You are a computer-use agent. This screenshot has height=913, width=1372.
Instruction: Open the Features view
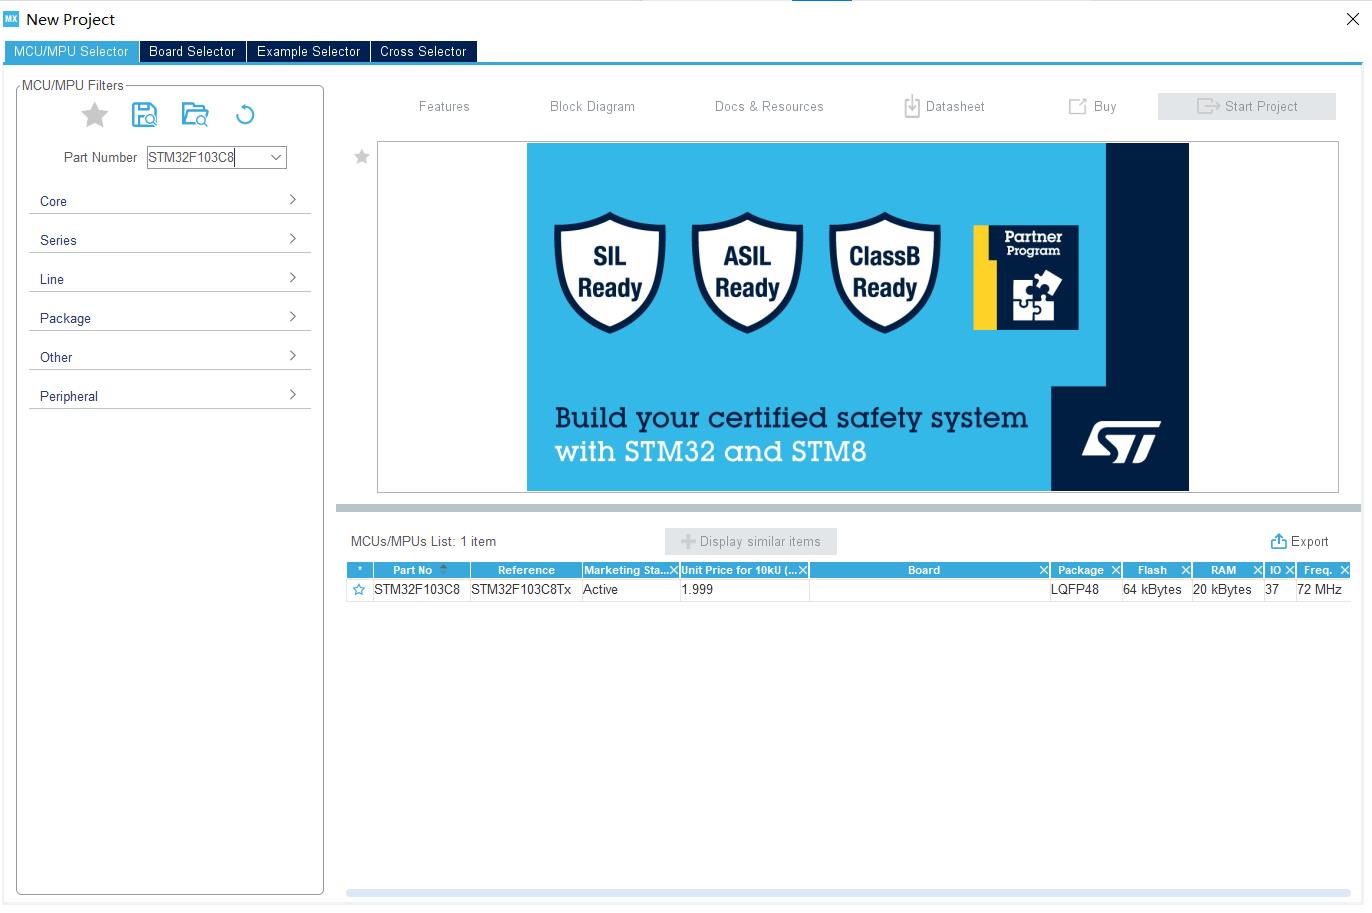[x=444, y=106]
